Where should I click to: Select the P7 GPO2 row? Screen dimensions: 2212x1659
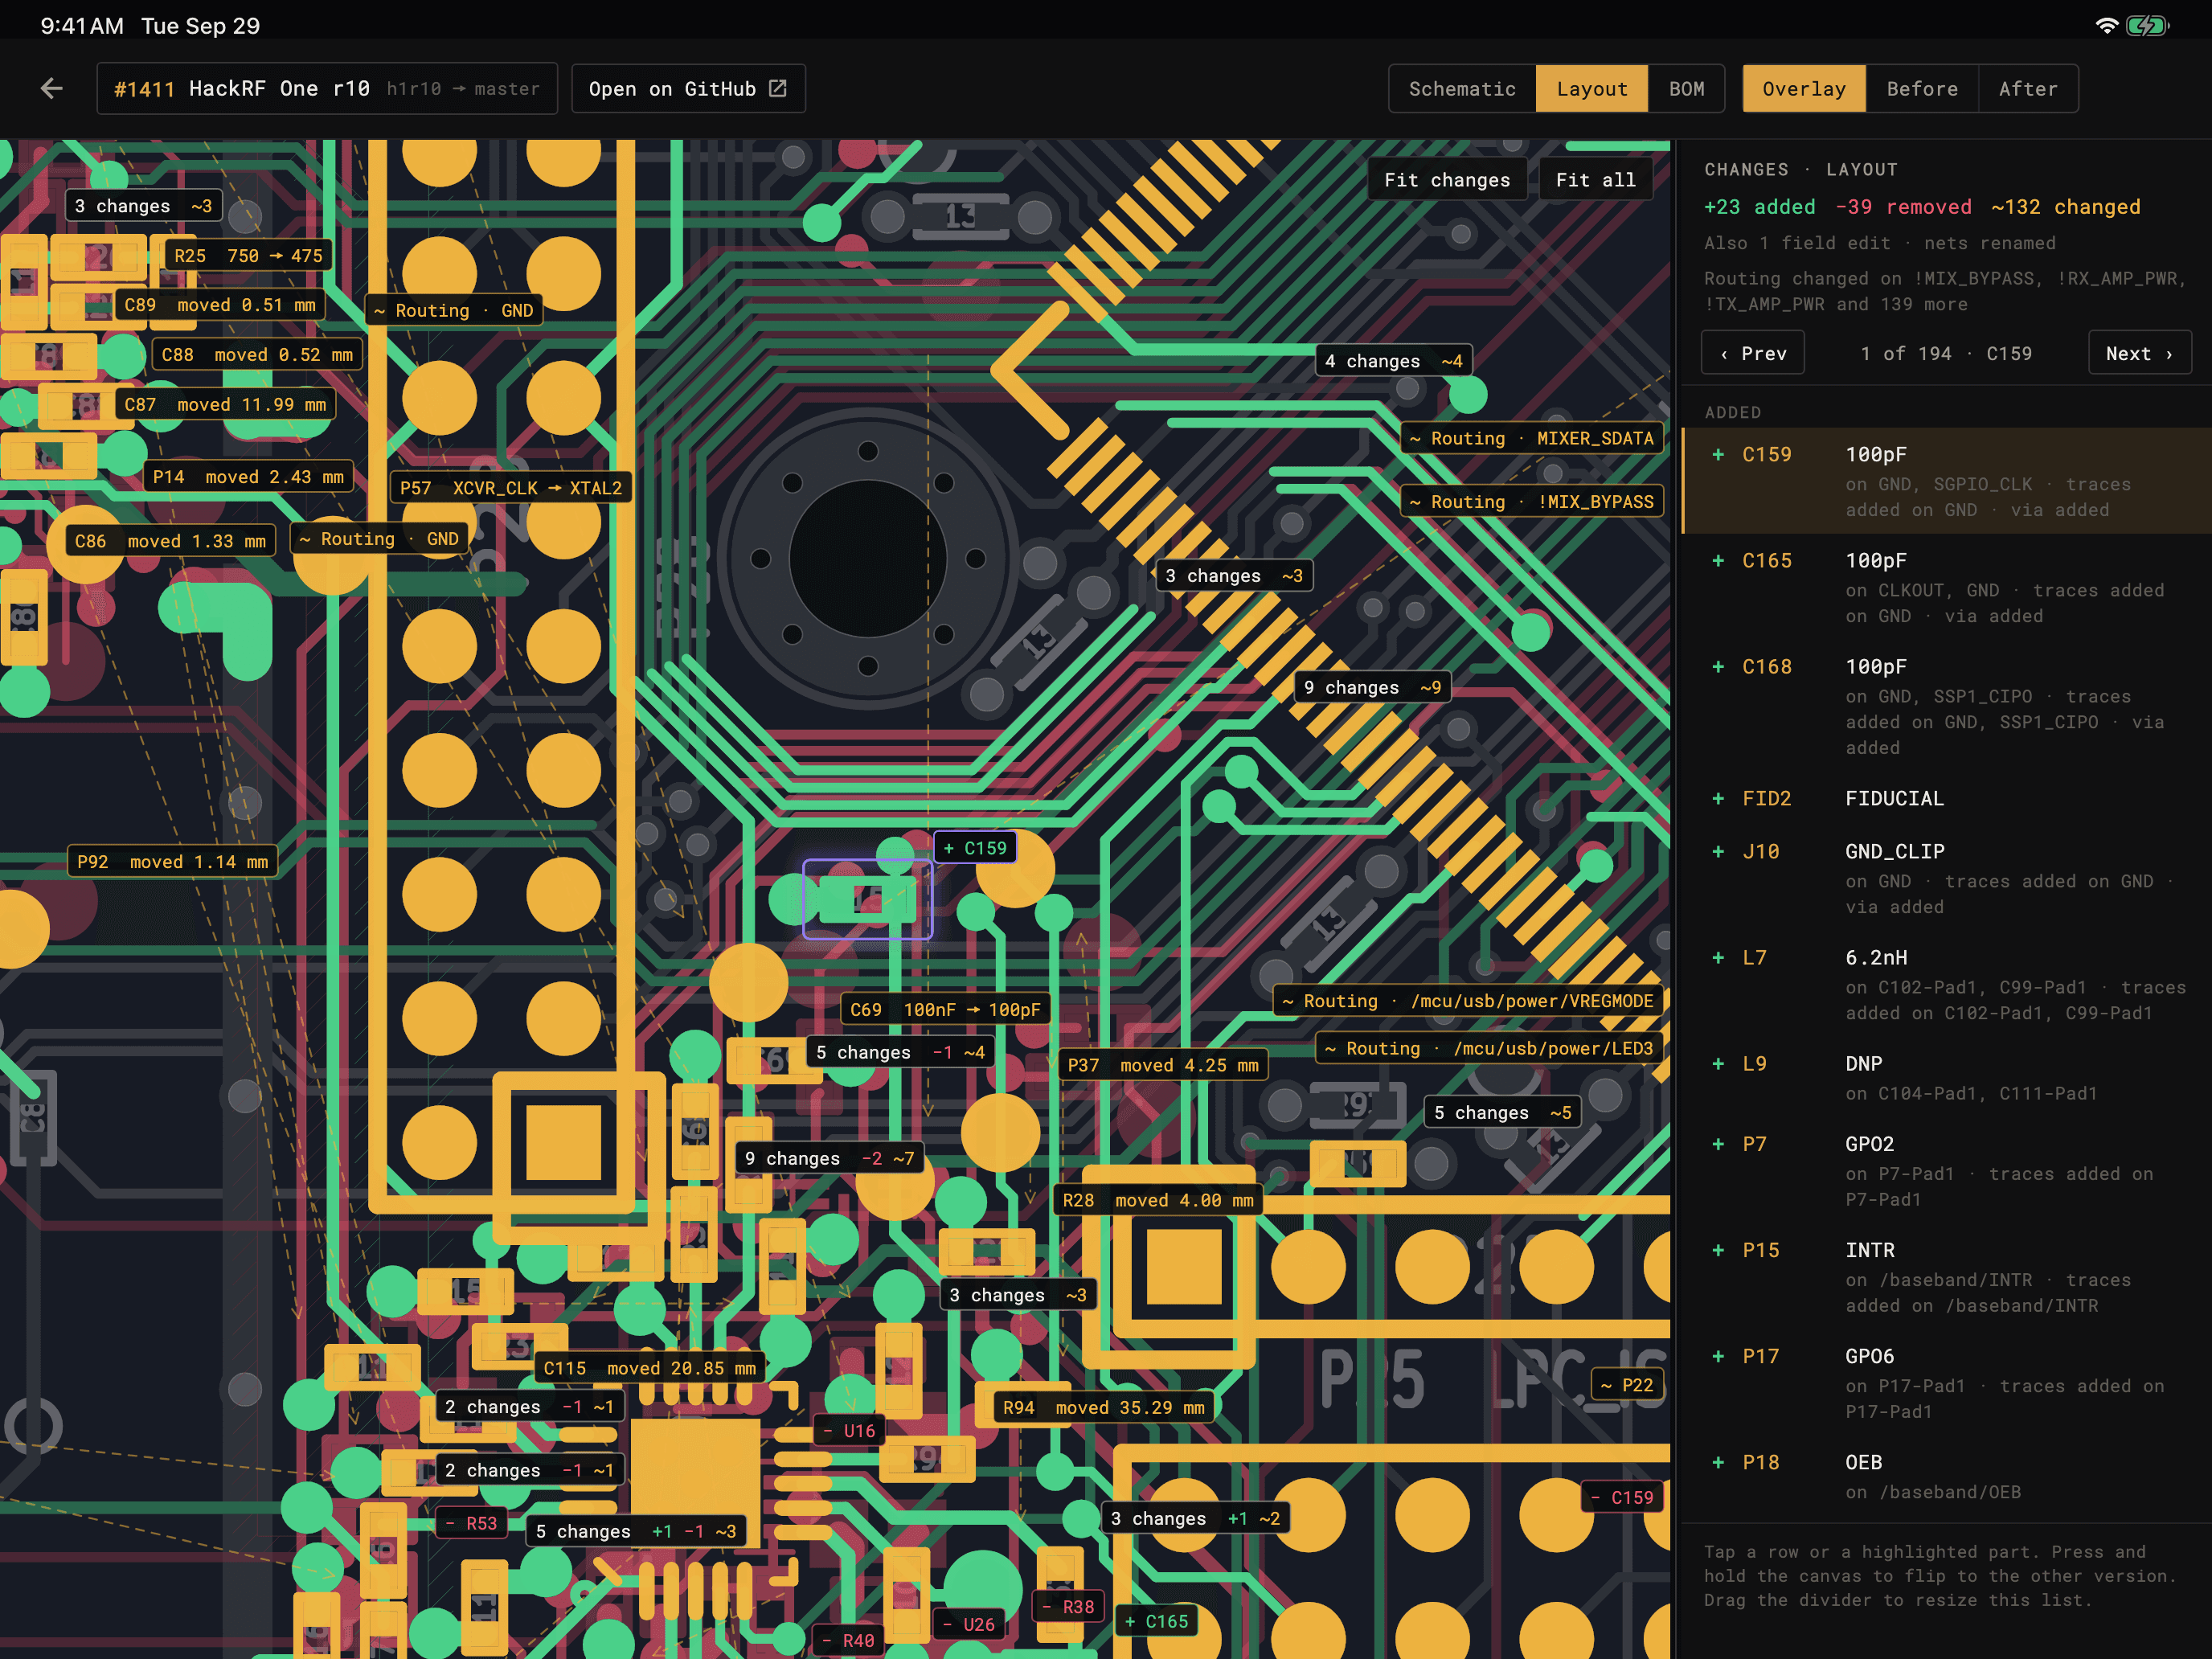1947,1171
